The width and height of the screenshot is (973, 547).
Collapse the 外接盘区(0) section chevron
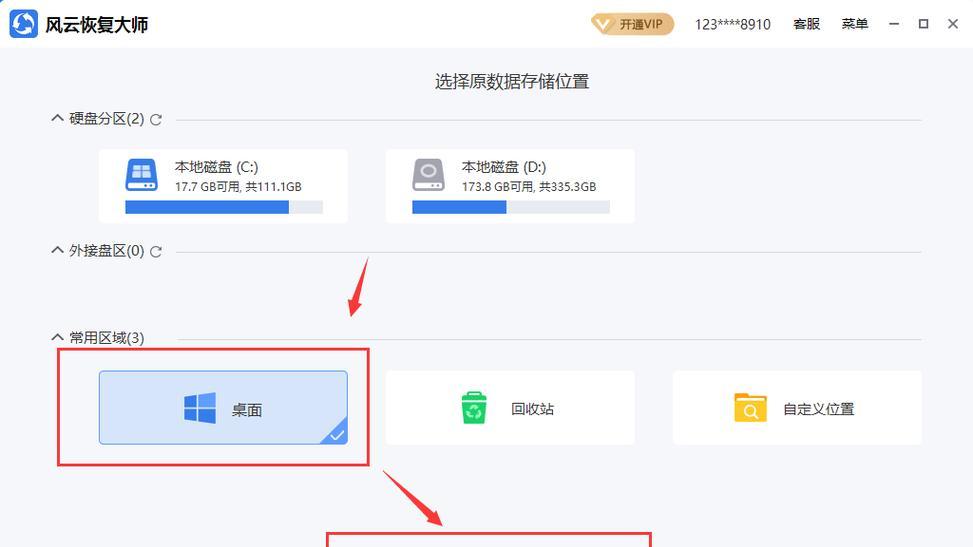point(57,250)
